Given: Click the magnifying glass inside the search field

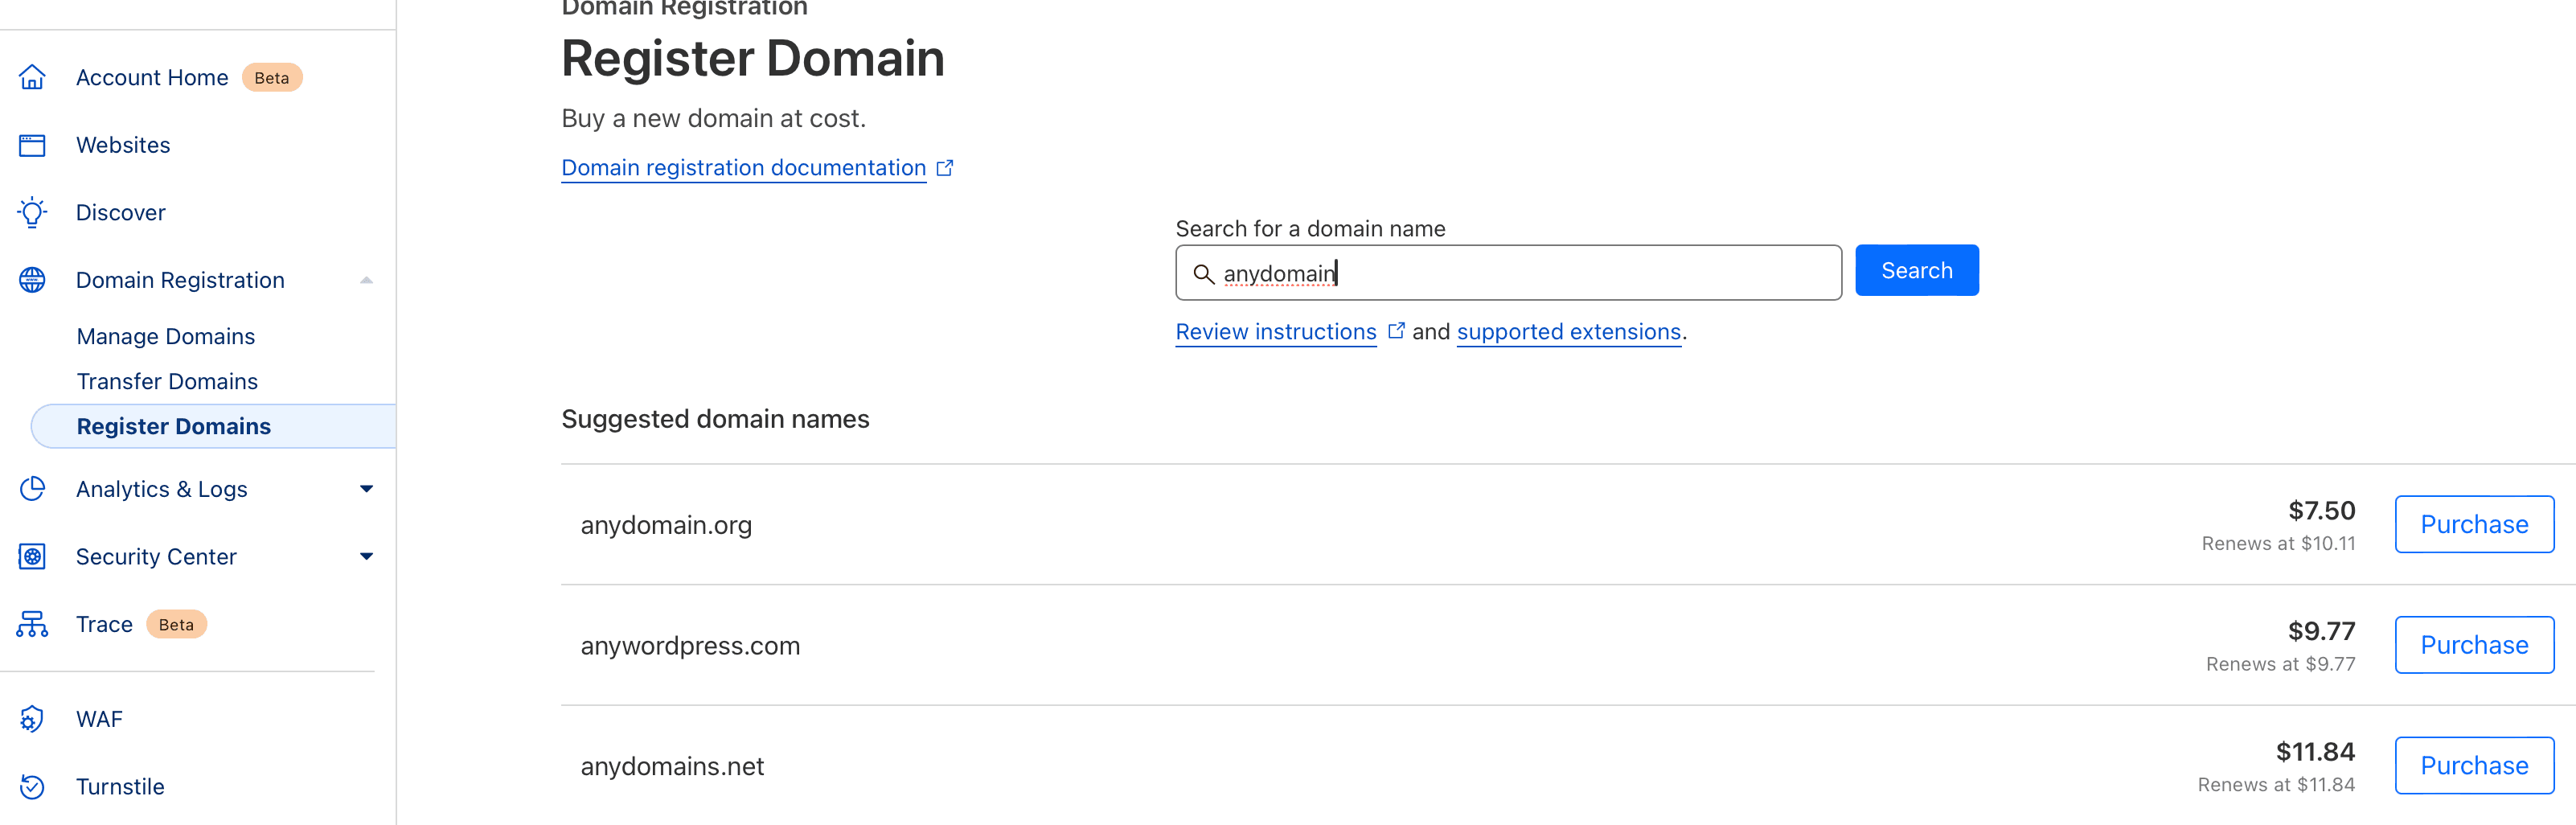Looking at the screenshot, I should [x=1205, y=273].
